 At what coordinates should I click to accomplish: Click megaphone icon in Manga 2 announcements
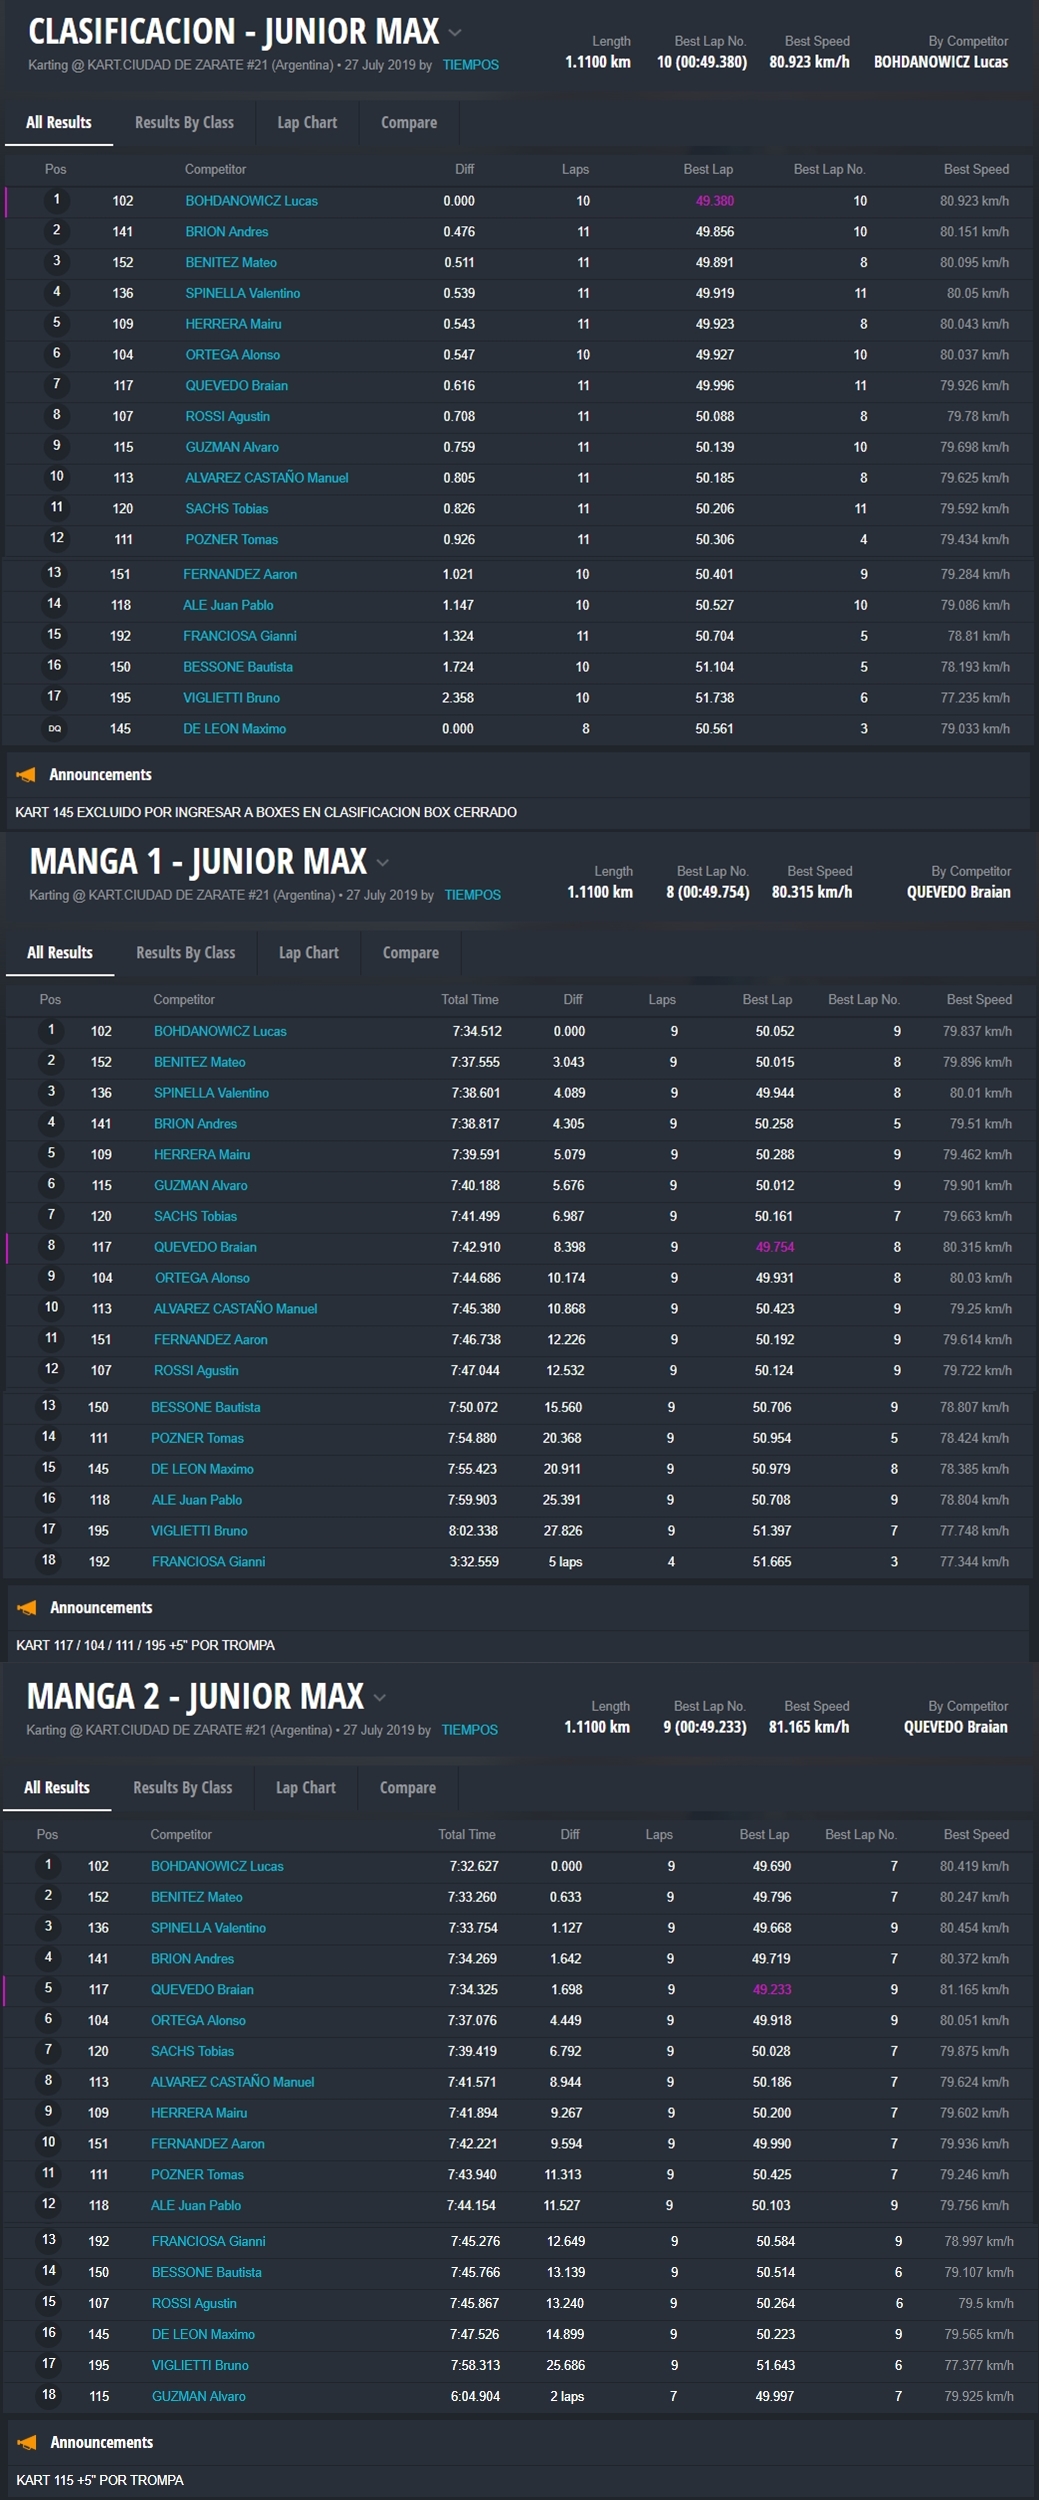[x=27, y=2443]
